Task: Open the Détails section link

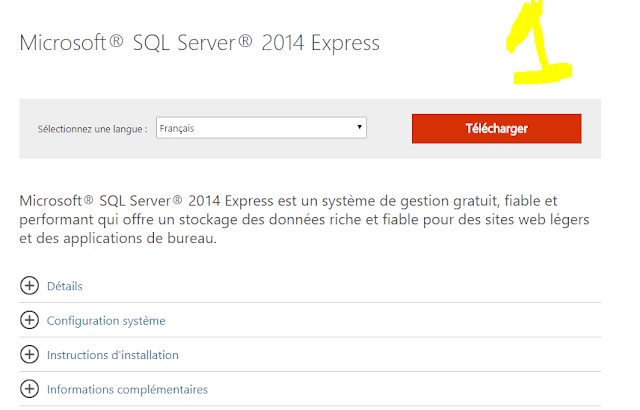Action: 64,286
